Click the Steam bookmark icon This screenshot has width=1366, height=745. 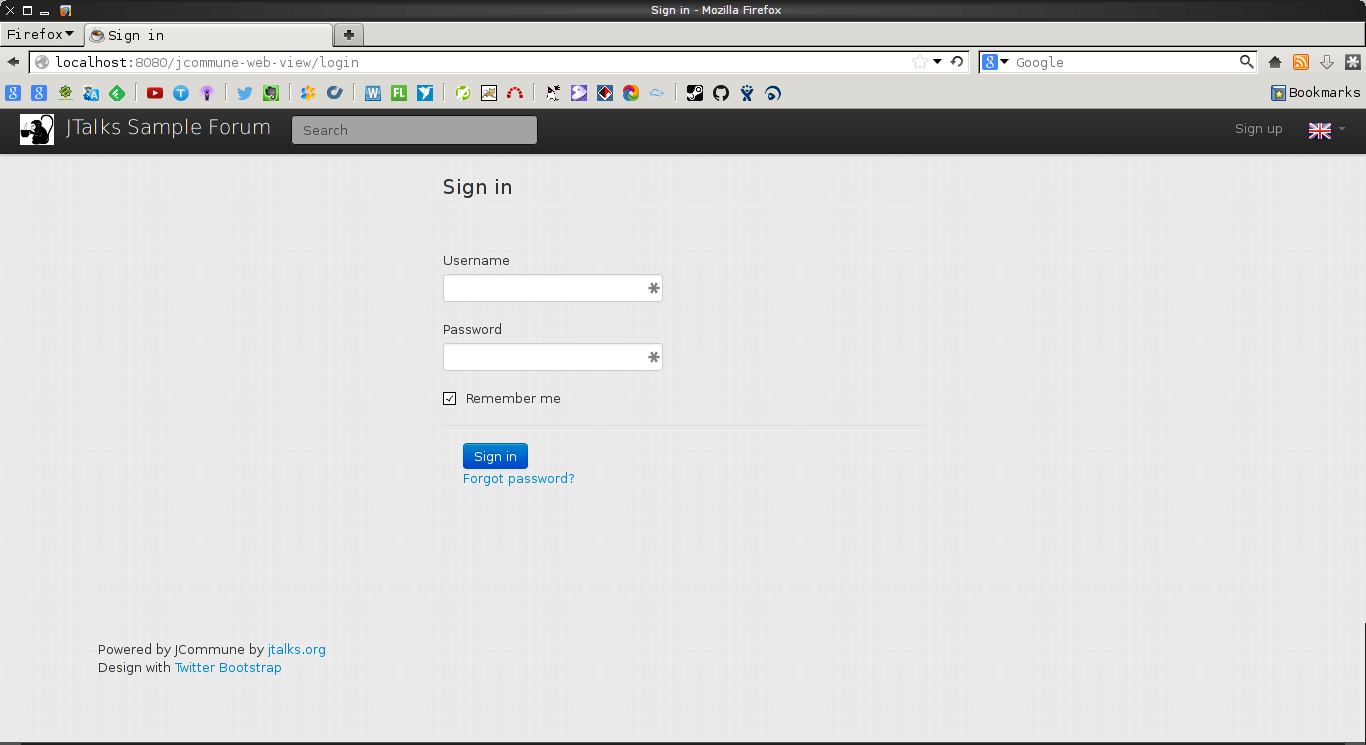pos(694,93)
